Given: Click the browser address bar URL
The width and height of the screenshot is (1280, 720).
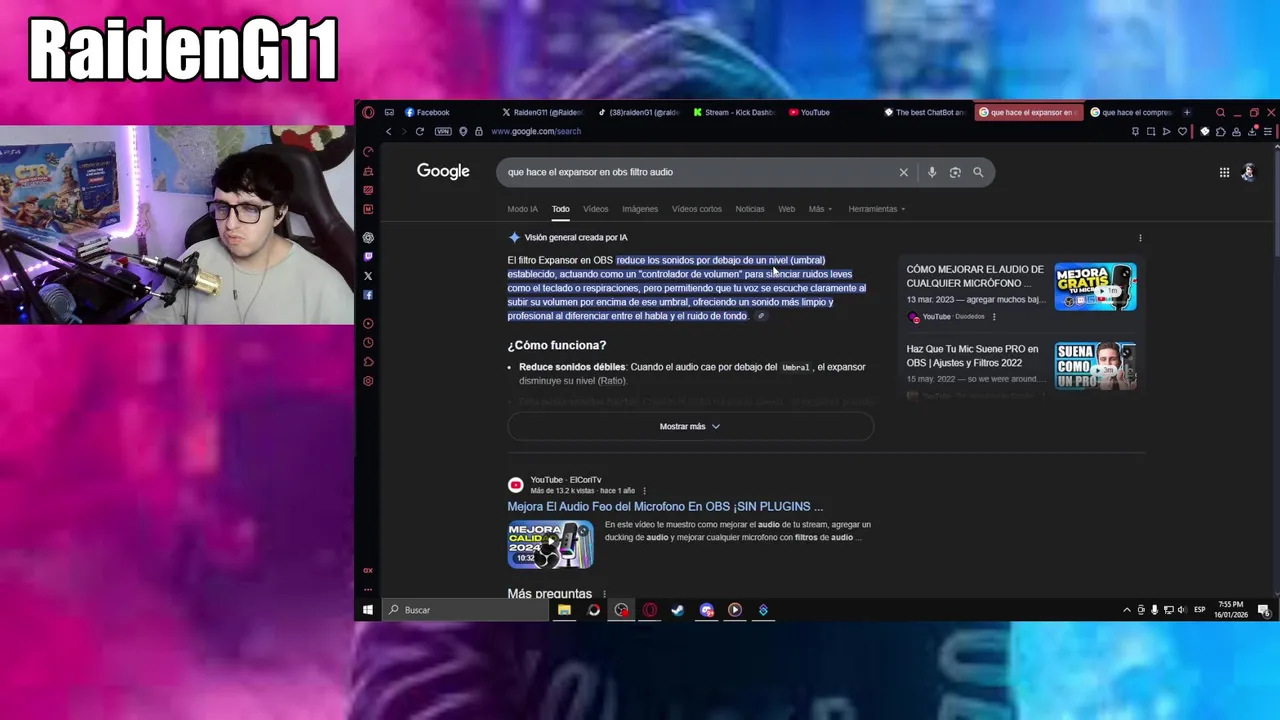Looking at the screenshot, I should tap(536, 131).
